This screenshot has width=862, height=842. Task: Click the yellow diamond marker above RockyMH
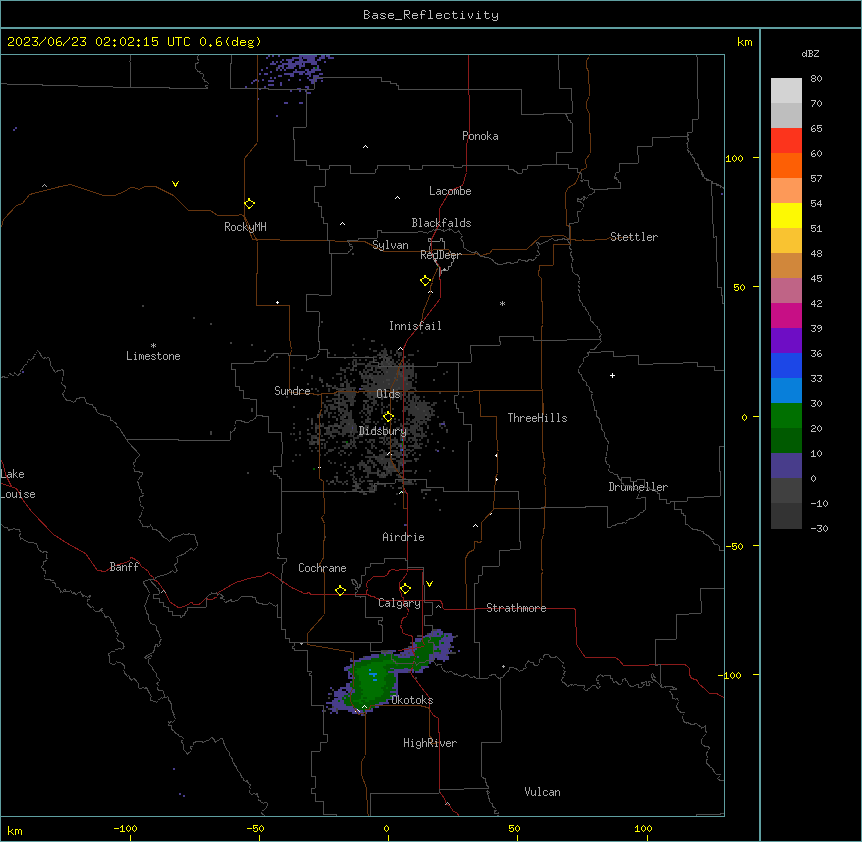click(250, 204)
